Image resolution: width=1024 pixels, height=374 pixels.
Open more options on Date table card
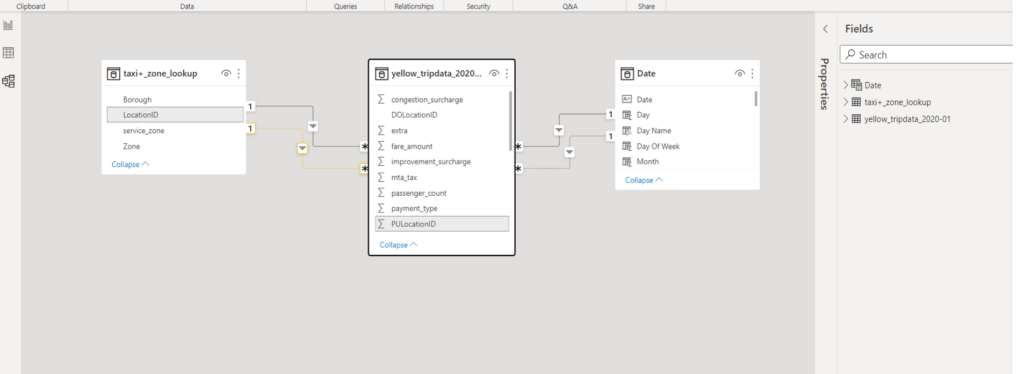(752, 74)
